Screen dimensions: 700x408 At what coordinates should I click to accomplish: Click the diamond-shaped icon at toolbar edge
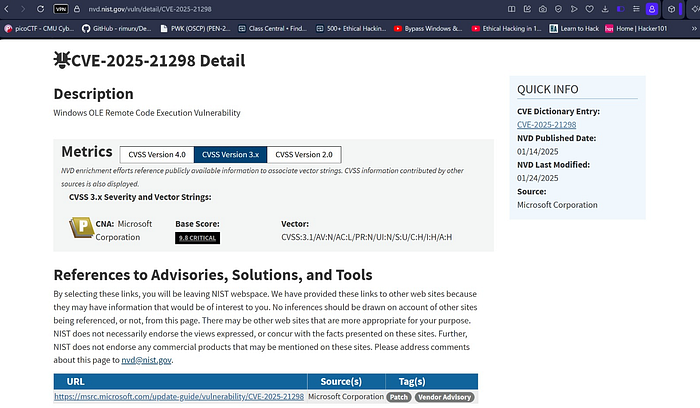695,9
